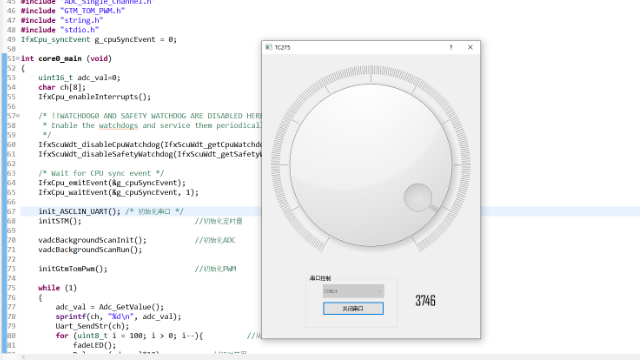The width and height of the screenshot is (640, 360).
Task: Click '#include "stdio.h"' line
Action: pyautogui.click(x=60, y=30)
